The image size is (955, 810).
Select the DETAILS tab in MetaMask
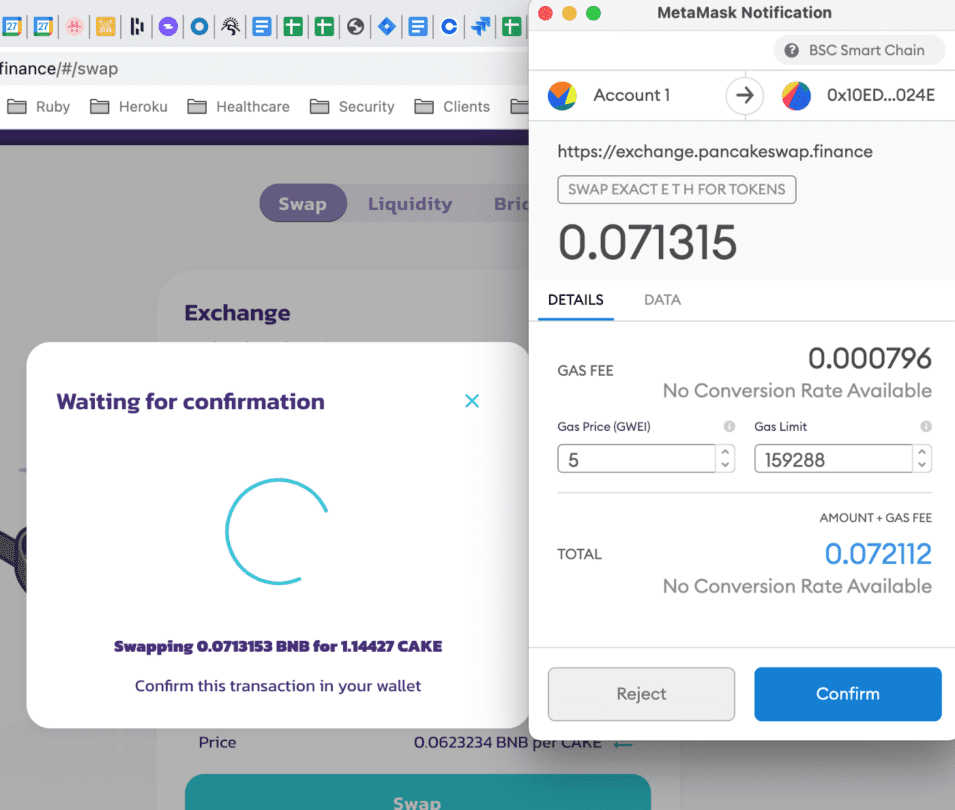click(x=576, y=300)
